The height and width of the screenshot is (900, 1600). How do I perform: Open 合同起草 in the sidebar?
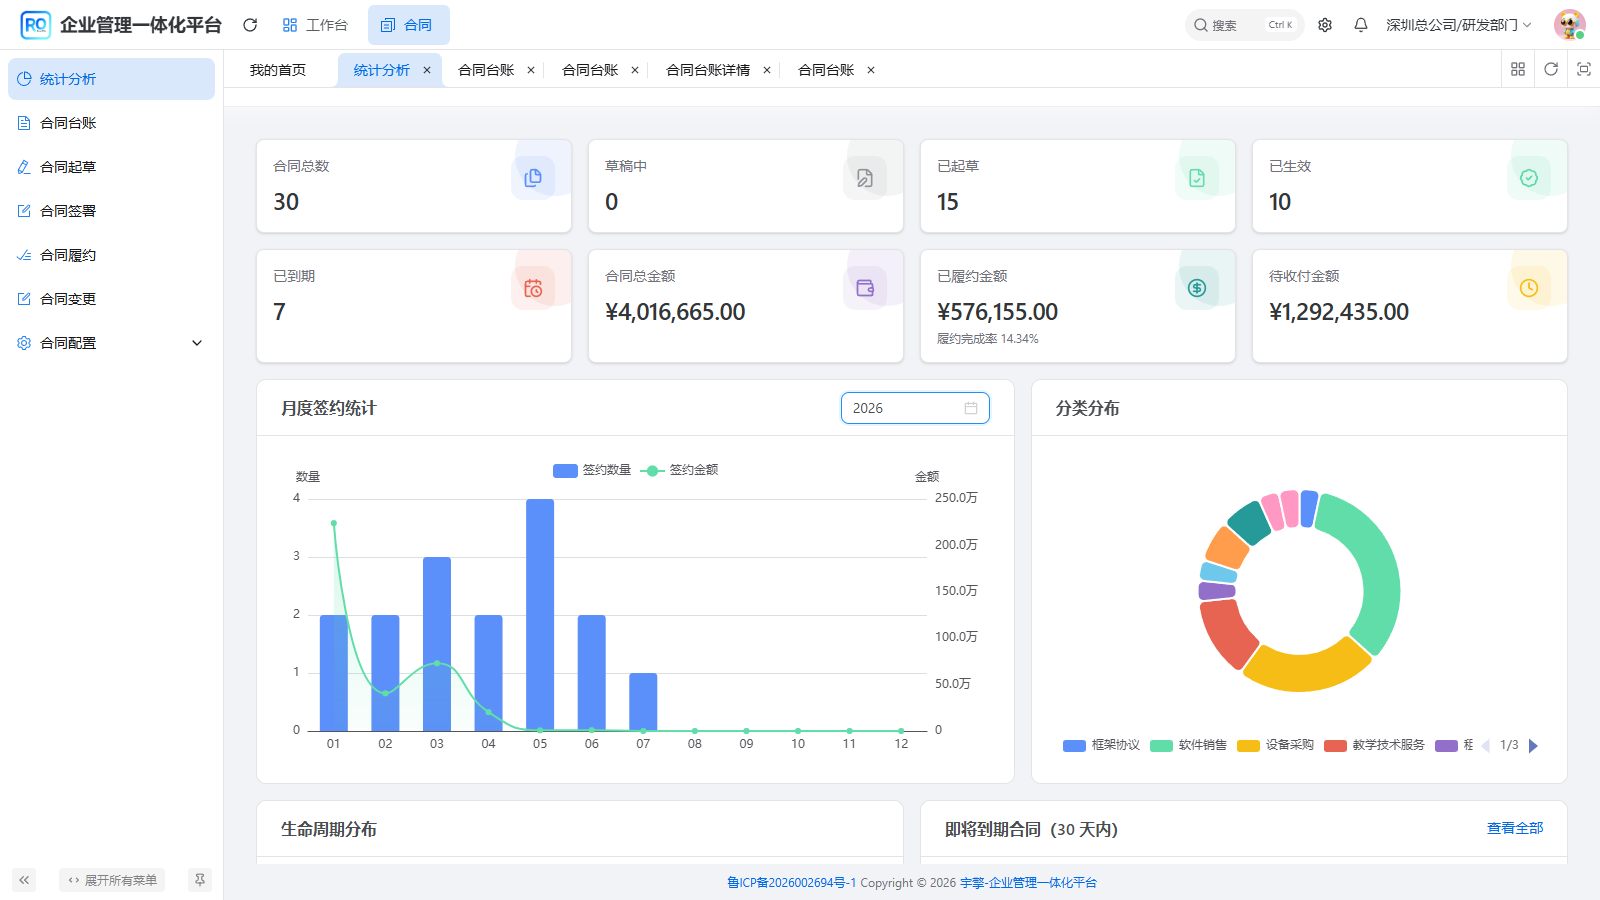click(x=111, y=167)
